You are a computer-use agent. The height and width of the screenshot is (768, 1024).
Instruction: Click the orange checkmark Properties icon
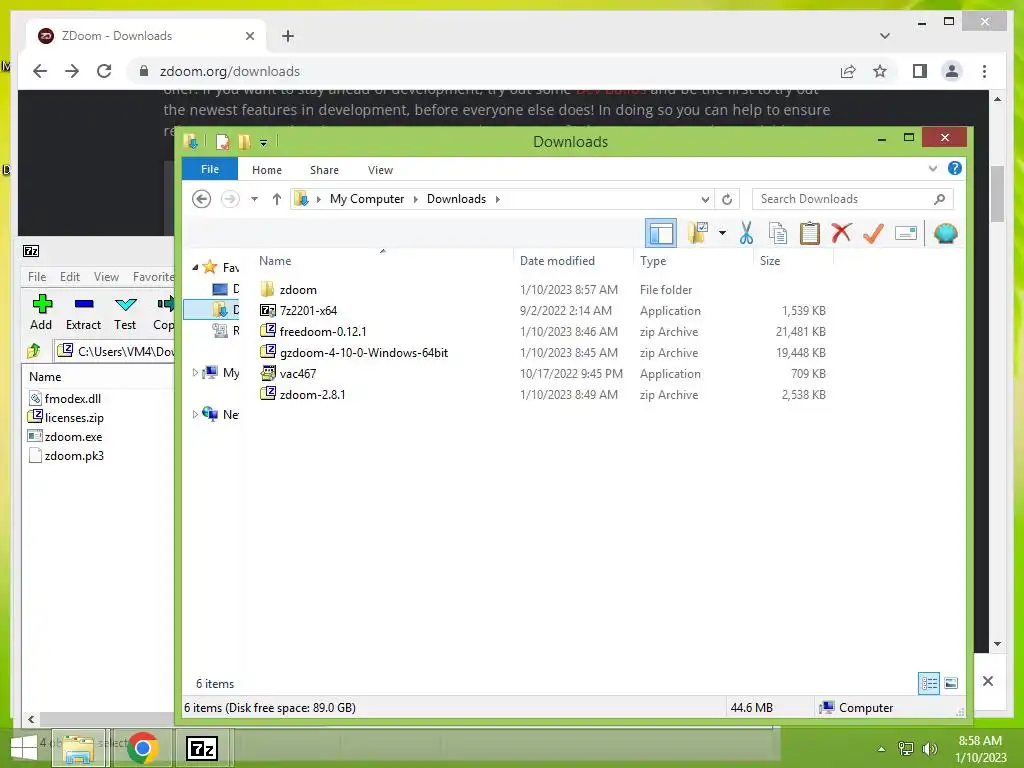click(873, 232)
